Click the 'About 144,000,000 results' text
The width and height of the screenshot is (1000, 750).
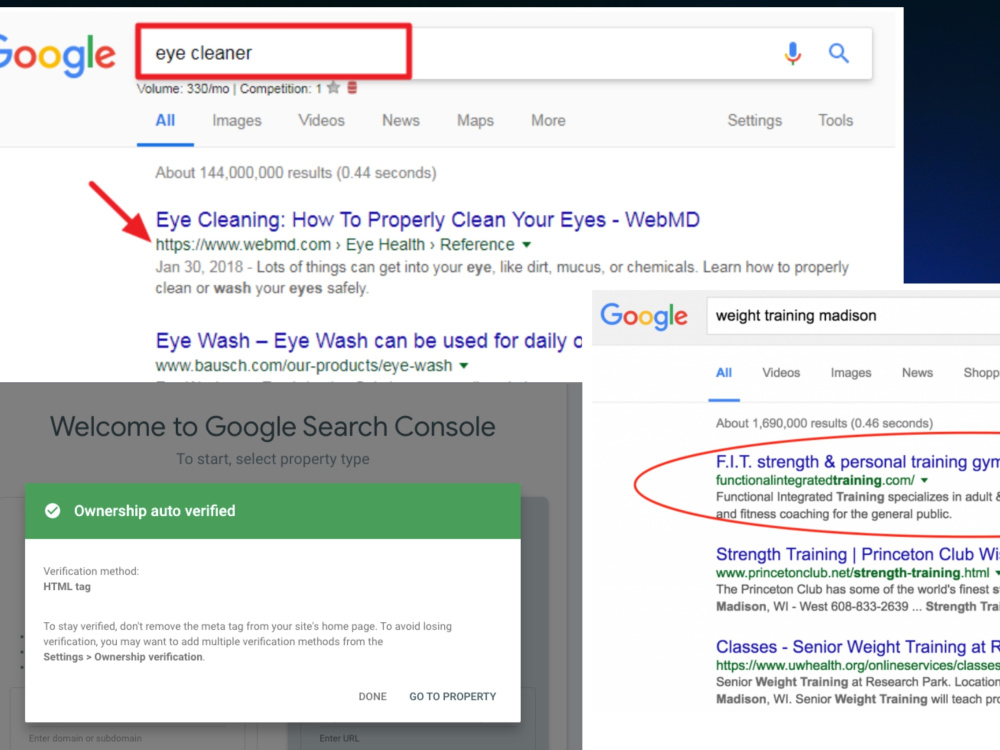[x=296, y=173]
